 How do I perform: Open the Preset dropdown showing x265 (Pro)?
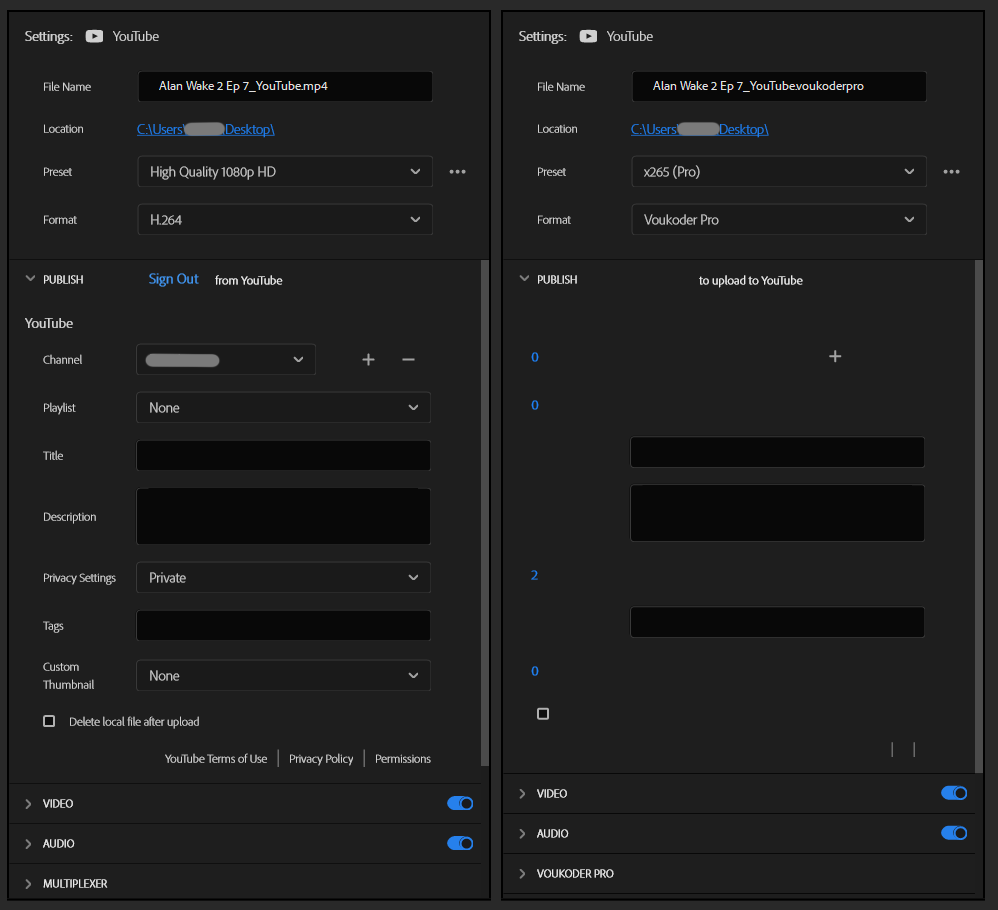point(778,172)
